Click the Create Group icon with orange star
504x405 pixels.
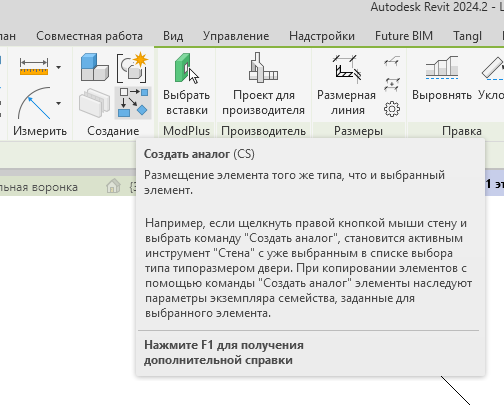133,67
